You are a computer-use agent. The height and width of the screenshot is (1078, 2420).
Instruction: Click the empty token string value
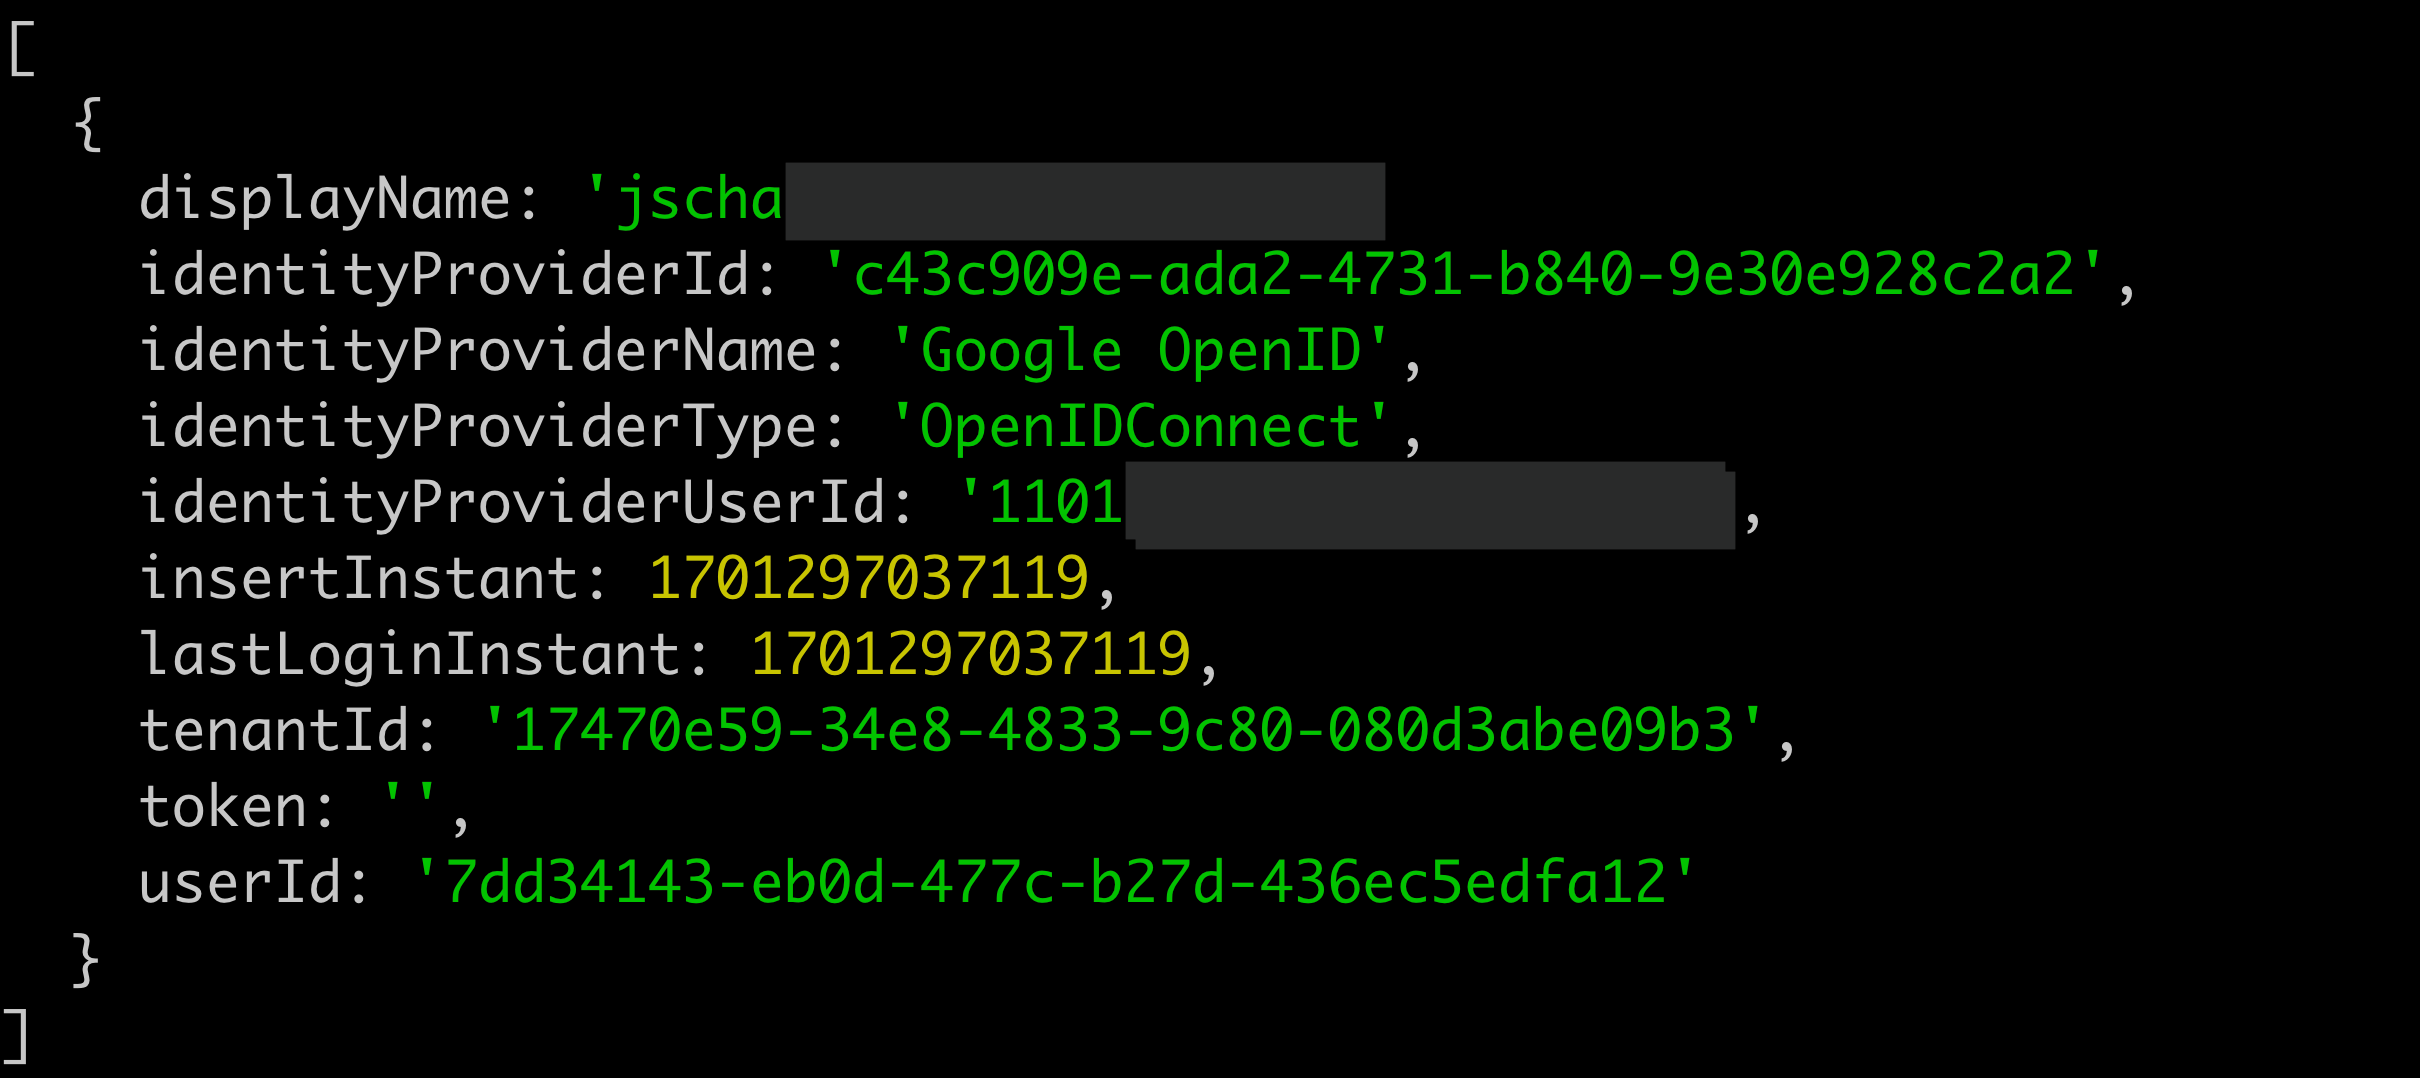(410, 797)
